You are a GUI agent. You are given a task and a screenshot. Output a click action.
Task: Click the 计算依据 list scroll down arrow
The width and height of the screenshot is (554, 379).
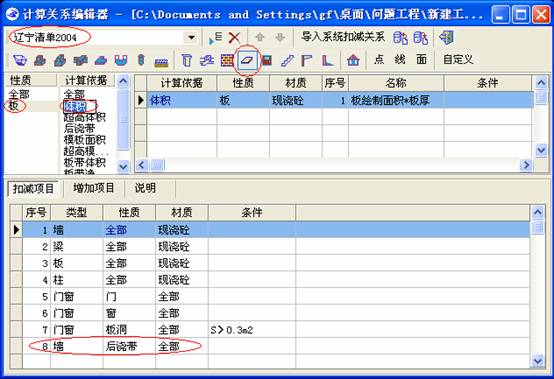pyautogui.click(x=123, y=166)
